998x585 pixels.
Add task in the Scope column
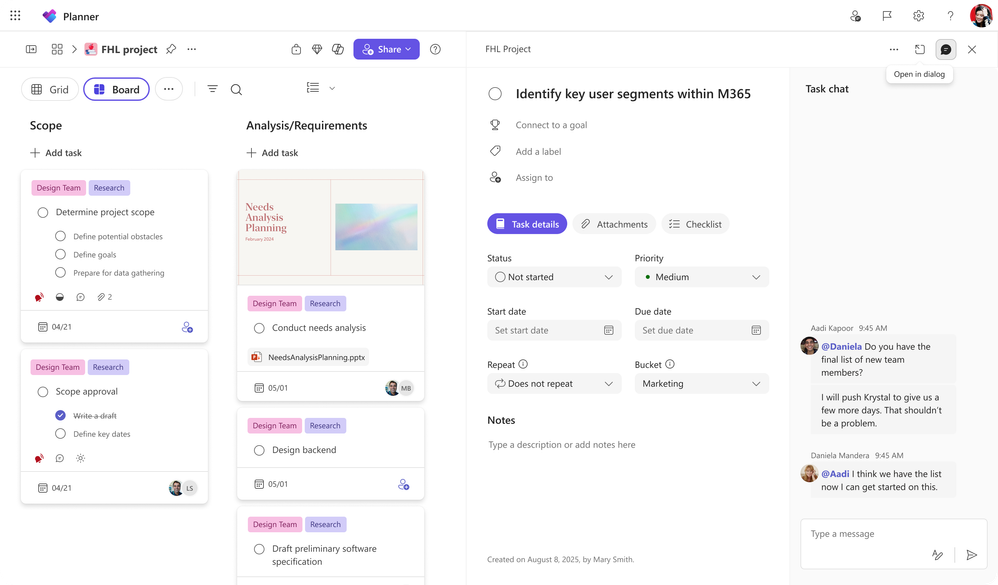(56, 153)
